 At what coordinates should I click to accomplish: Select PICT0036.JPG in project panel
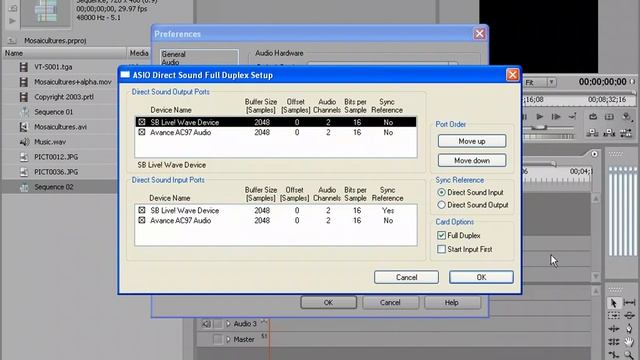[56, 172]
